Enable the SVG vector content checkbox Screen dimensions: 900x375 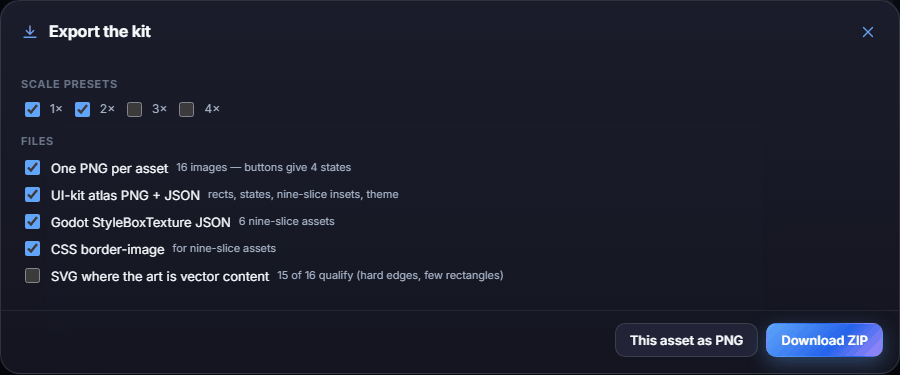tap(33, 276)
